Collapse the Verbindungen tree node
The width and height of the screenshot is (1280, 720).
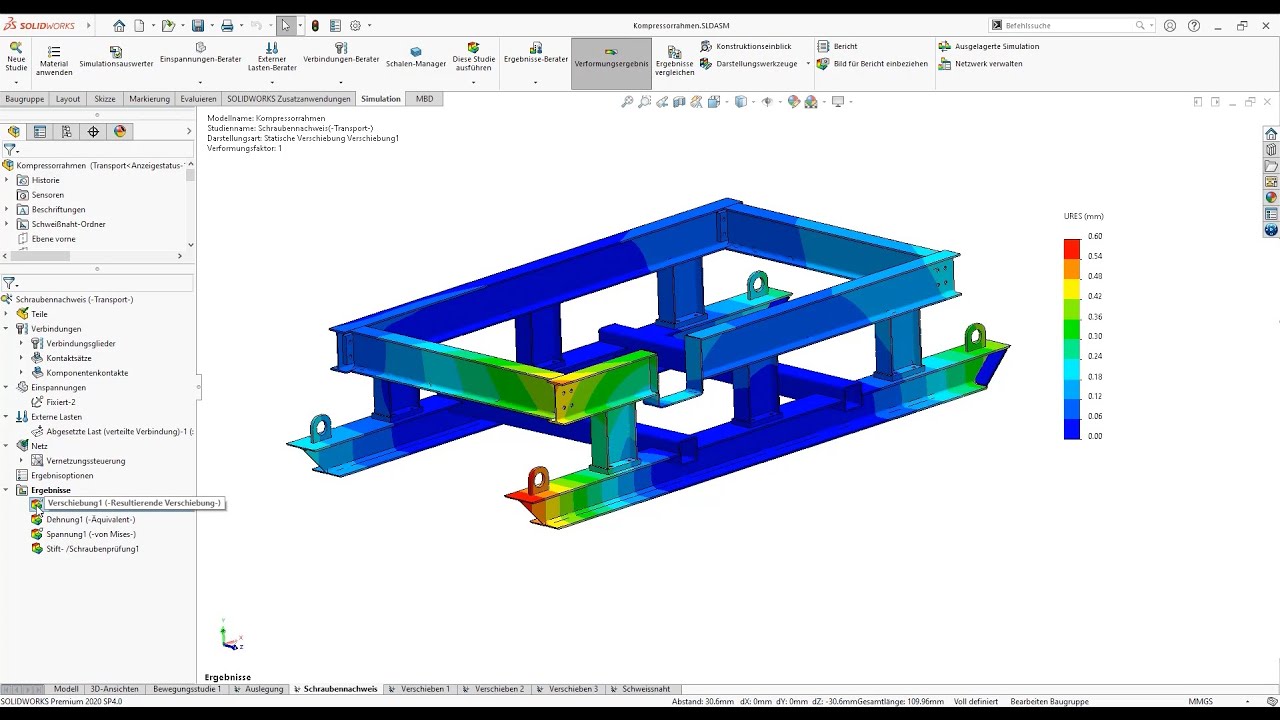click(7, 329)
